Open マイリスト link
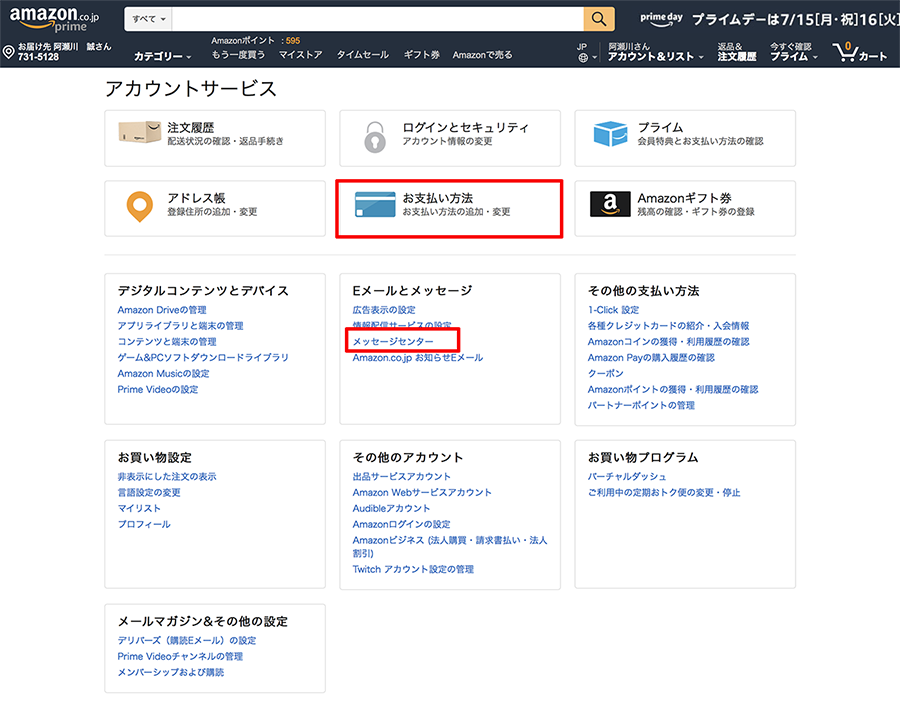This screenshot has width=900, height=711. 139,508
